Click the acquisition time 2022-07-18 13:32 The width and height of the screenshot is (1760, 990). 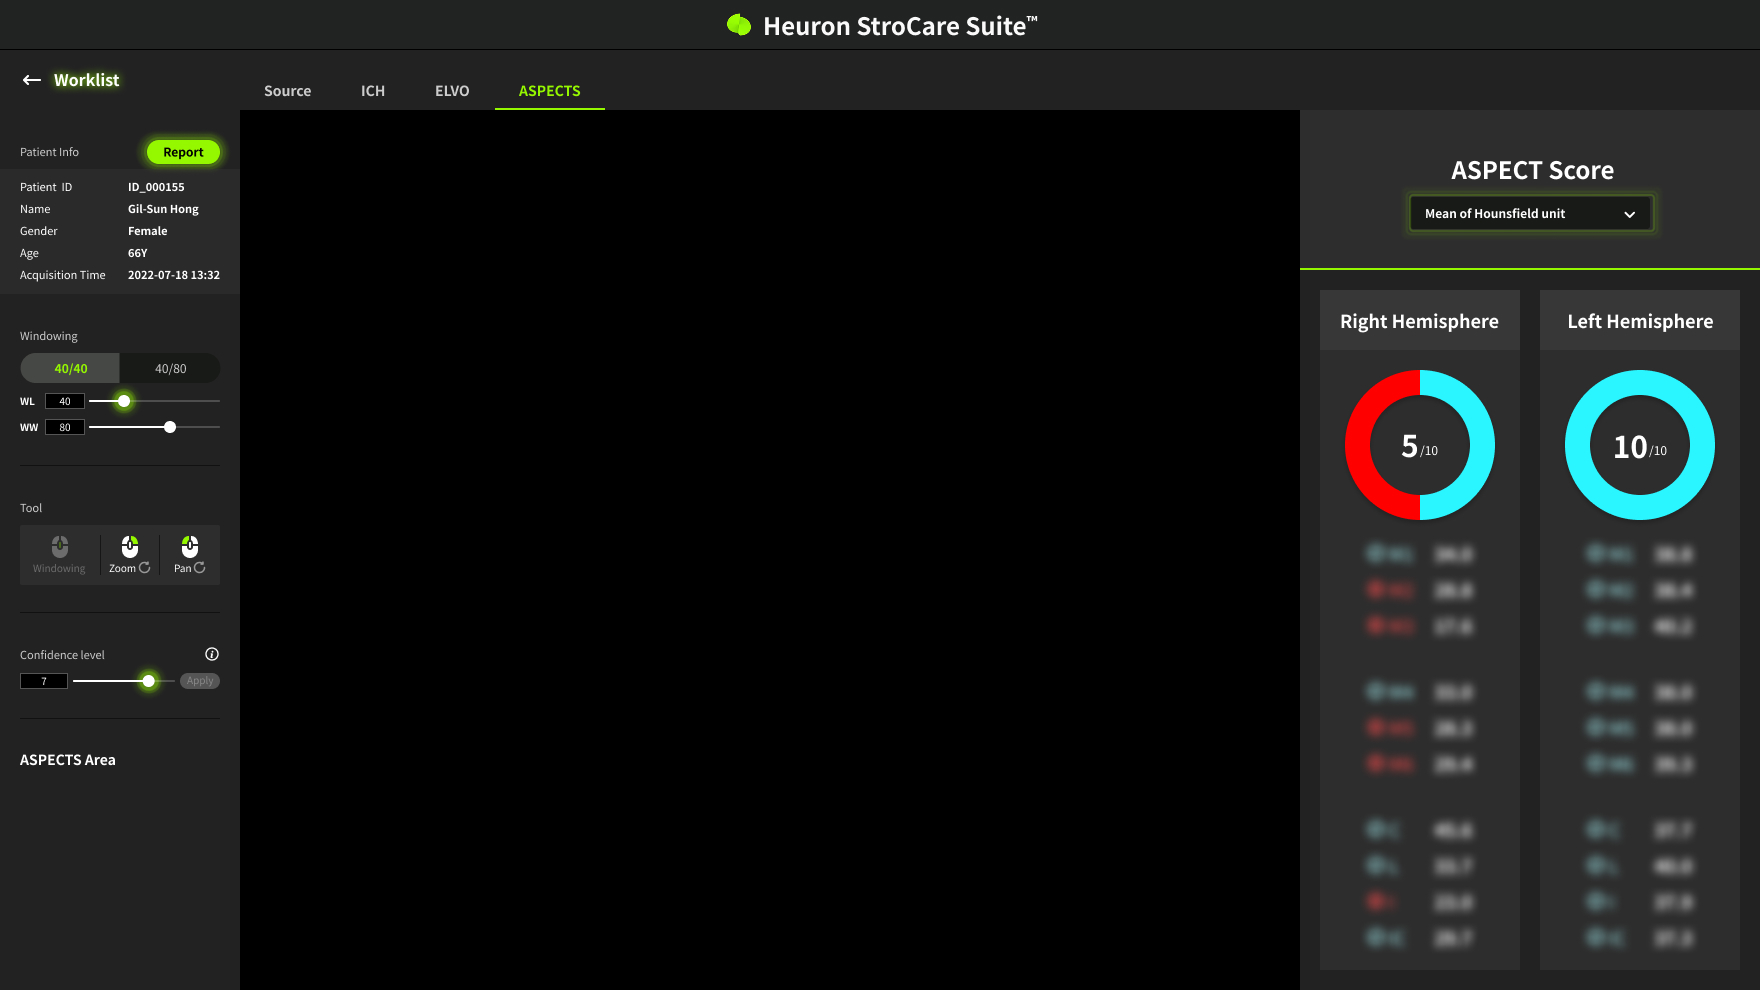174,275
